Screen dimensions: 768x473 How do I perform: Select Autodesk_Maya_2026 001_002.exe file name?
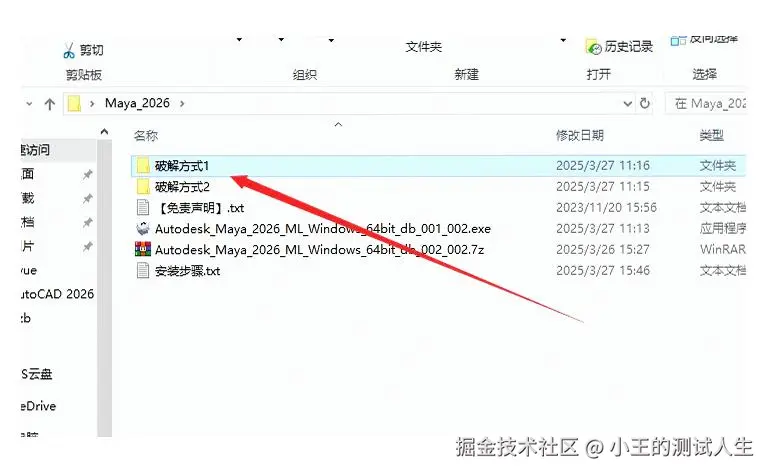click(x=323, y=229)
